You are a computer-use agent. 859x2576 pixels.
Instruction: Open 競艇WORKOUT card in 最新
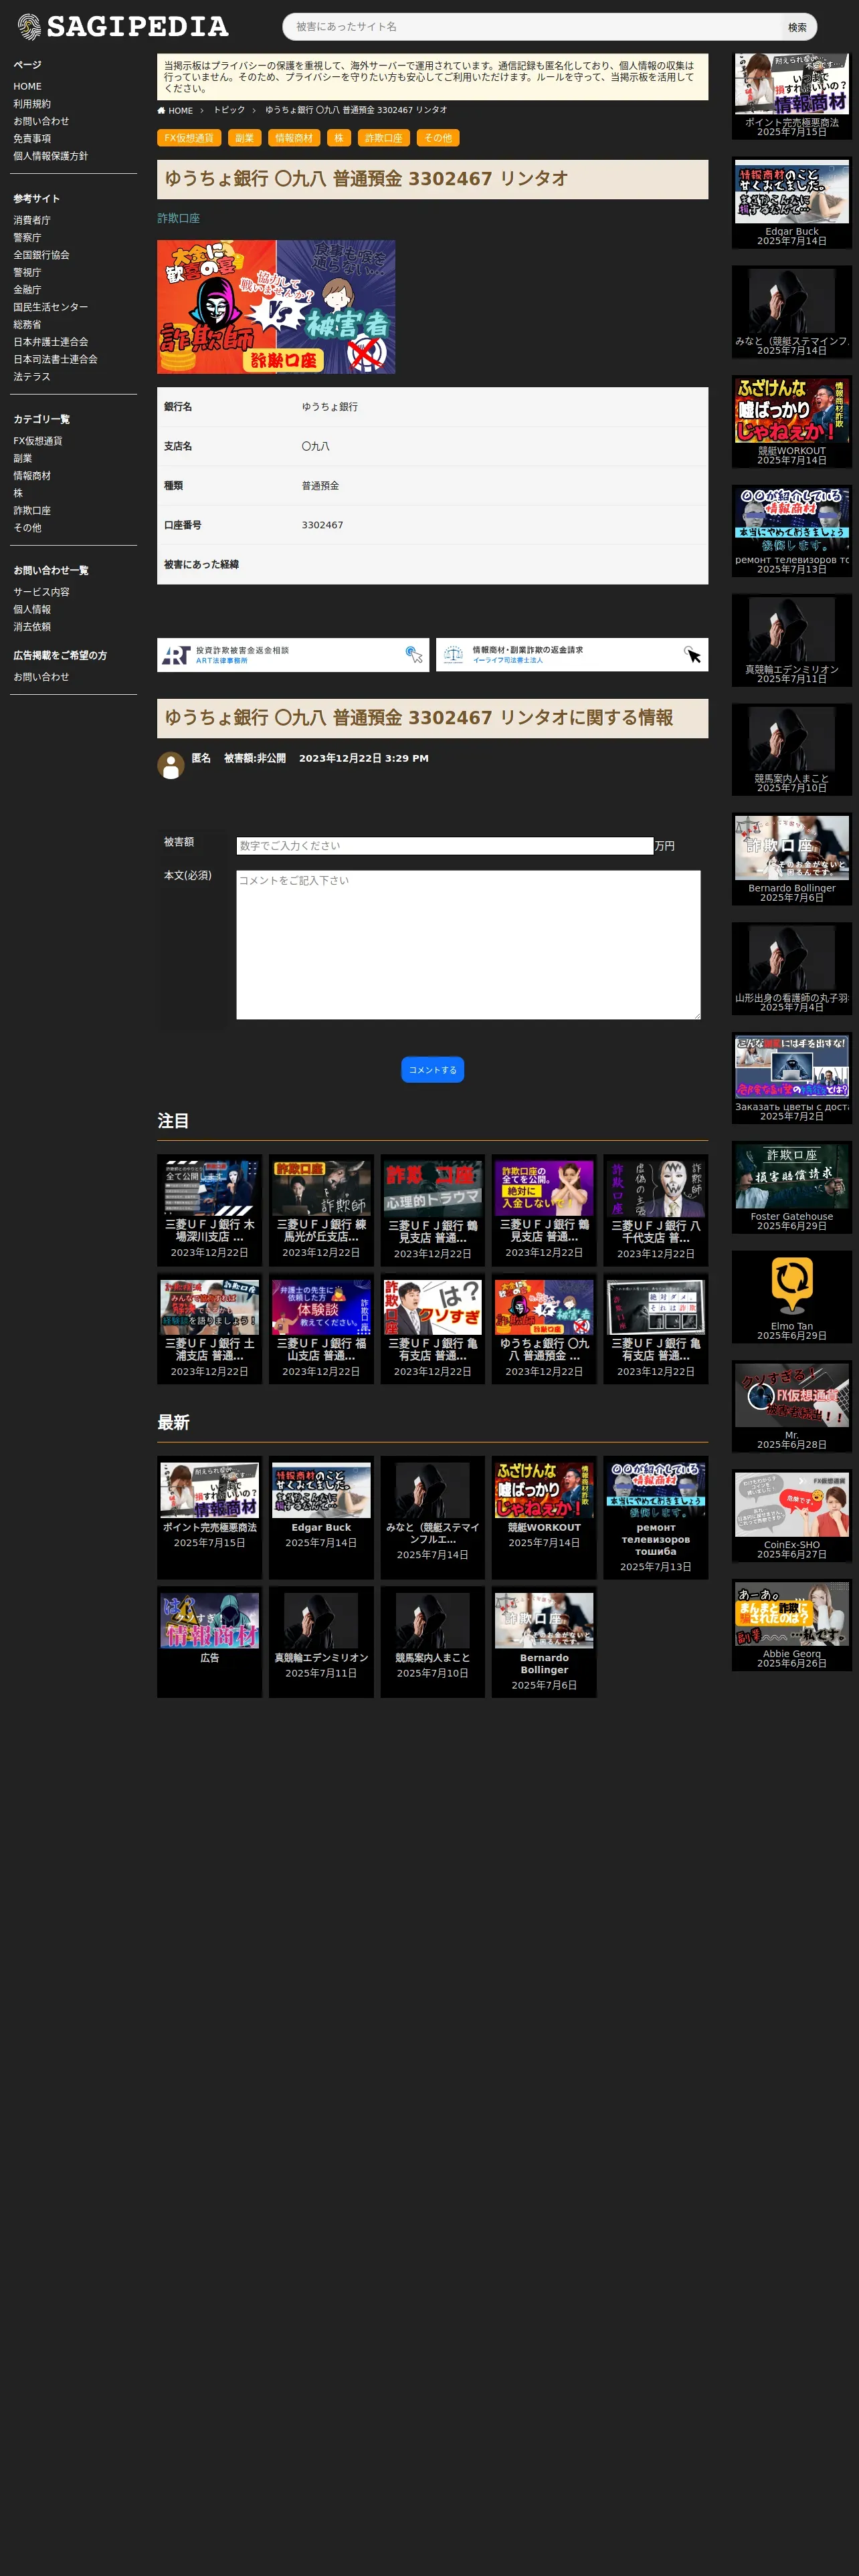pyautogui.click(x=544, y=1518)
